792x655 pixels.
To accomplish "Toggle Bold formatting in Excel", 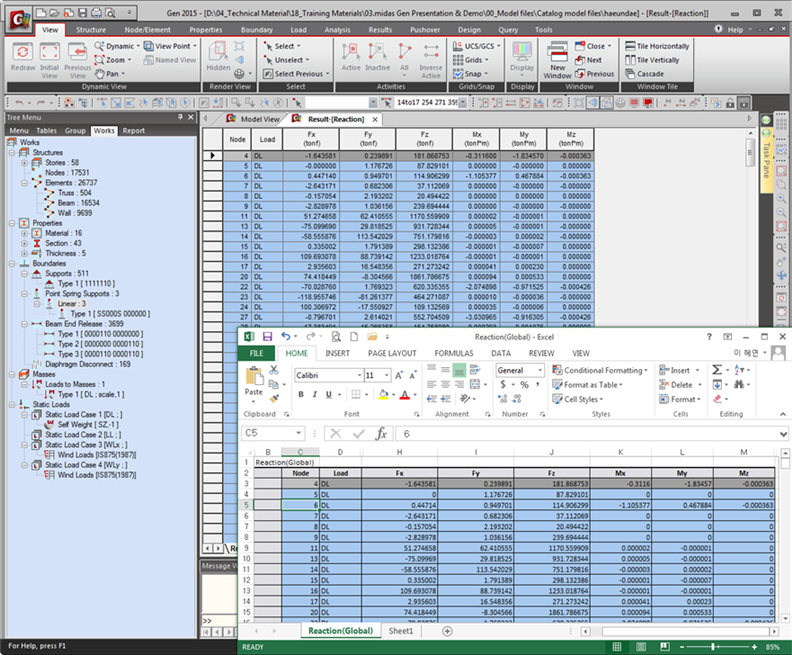I will point(301,395).
